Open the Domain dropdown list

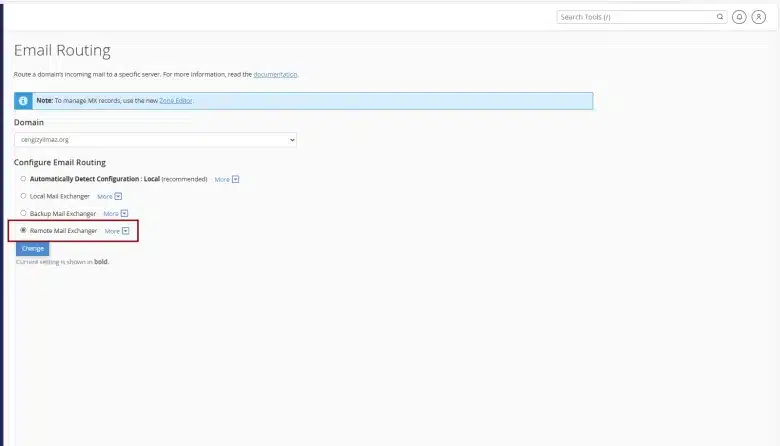pyautogui.click(x=155, y=140)
